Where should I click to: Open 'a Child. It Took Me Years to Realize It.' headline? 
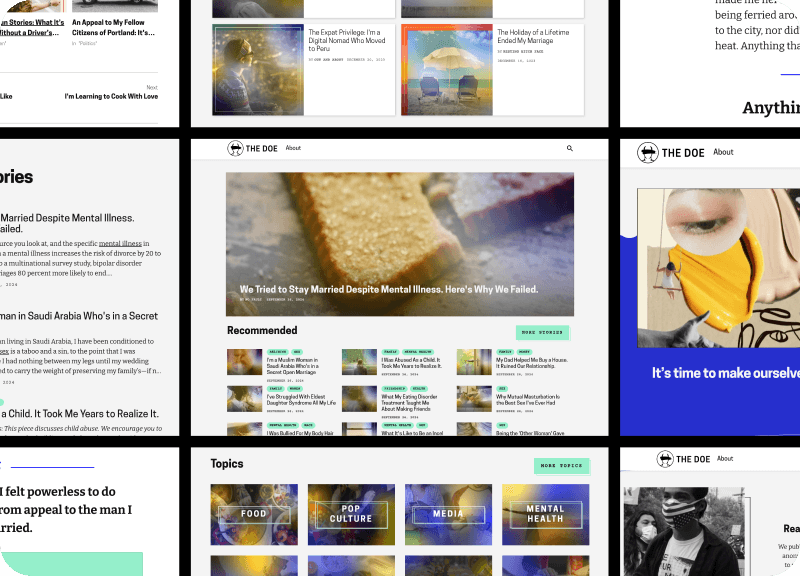[80, 414]
